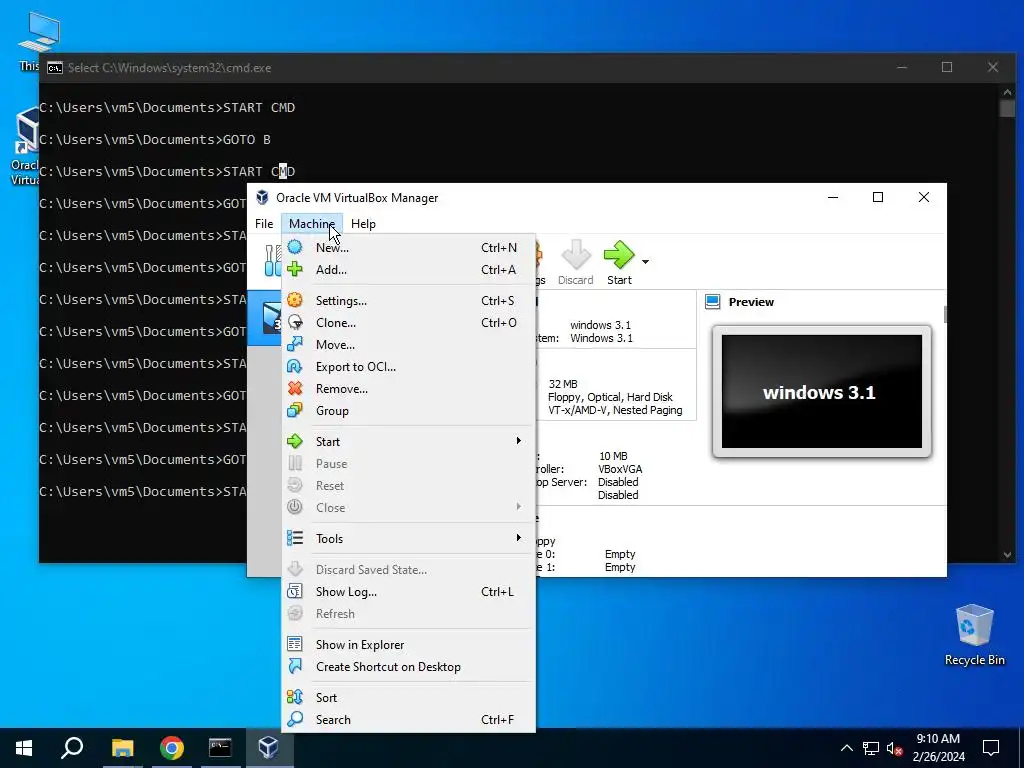The width and height of the screenshot is (1024, 768).
Task: Open the Start toolbar dropdown arrow
Action: 645,262
